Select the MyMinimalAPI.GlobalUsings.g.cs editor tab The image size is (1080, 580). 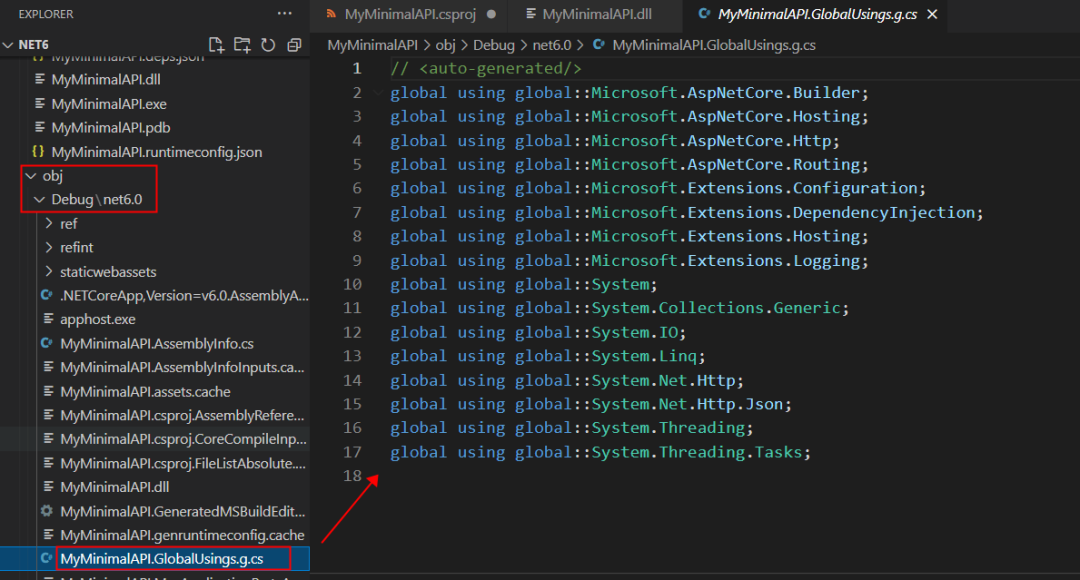click(817, 14)
